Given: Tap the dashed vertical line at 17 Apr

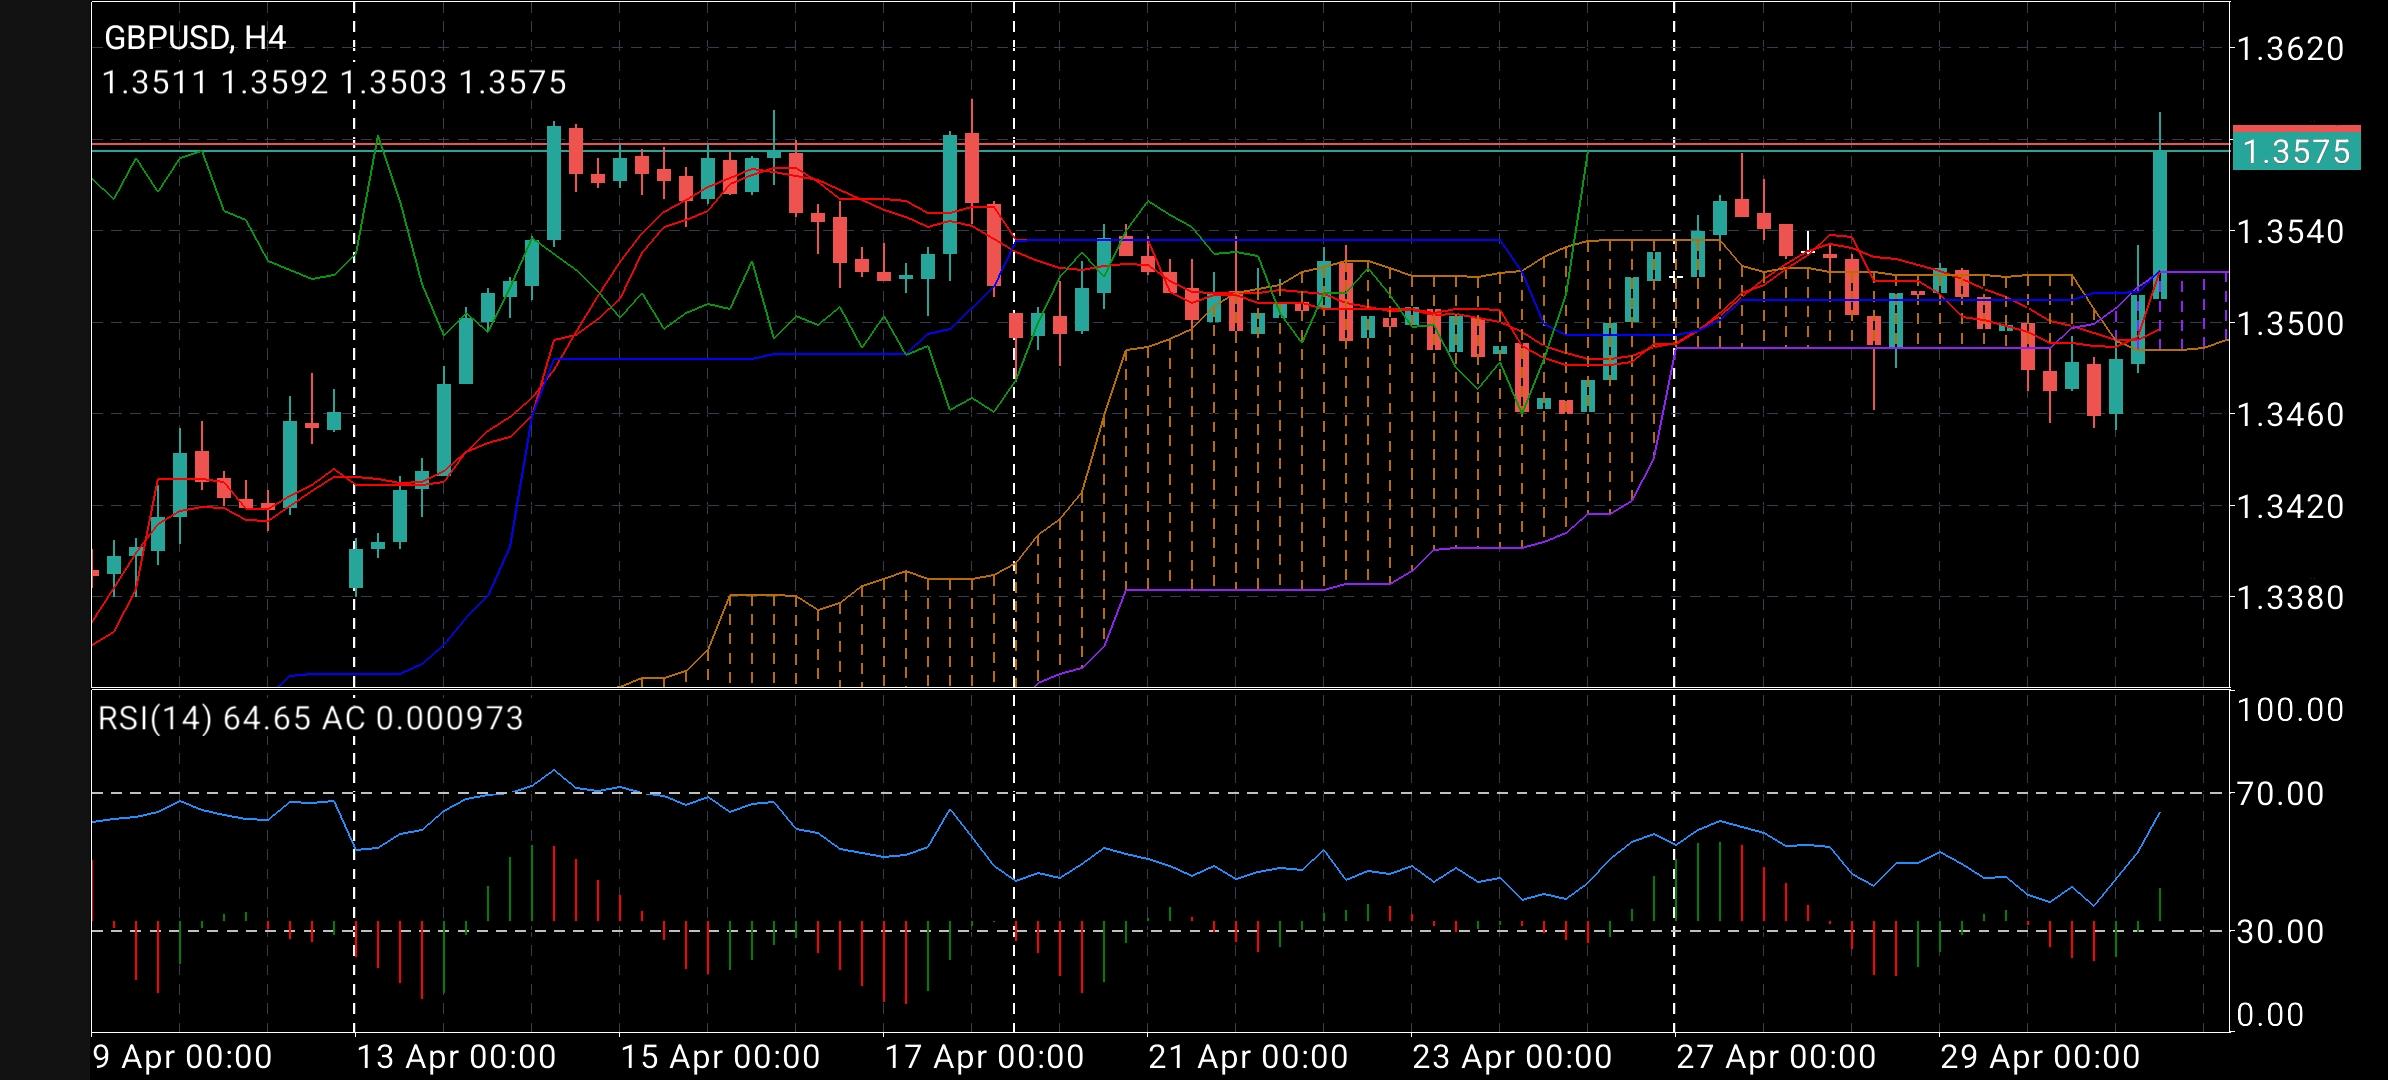Looking at the screenshot, I should (x=1014, y=400).
